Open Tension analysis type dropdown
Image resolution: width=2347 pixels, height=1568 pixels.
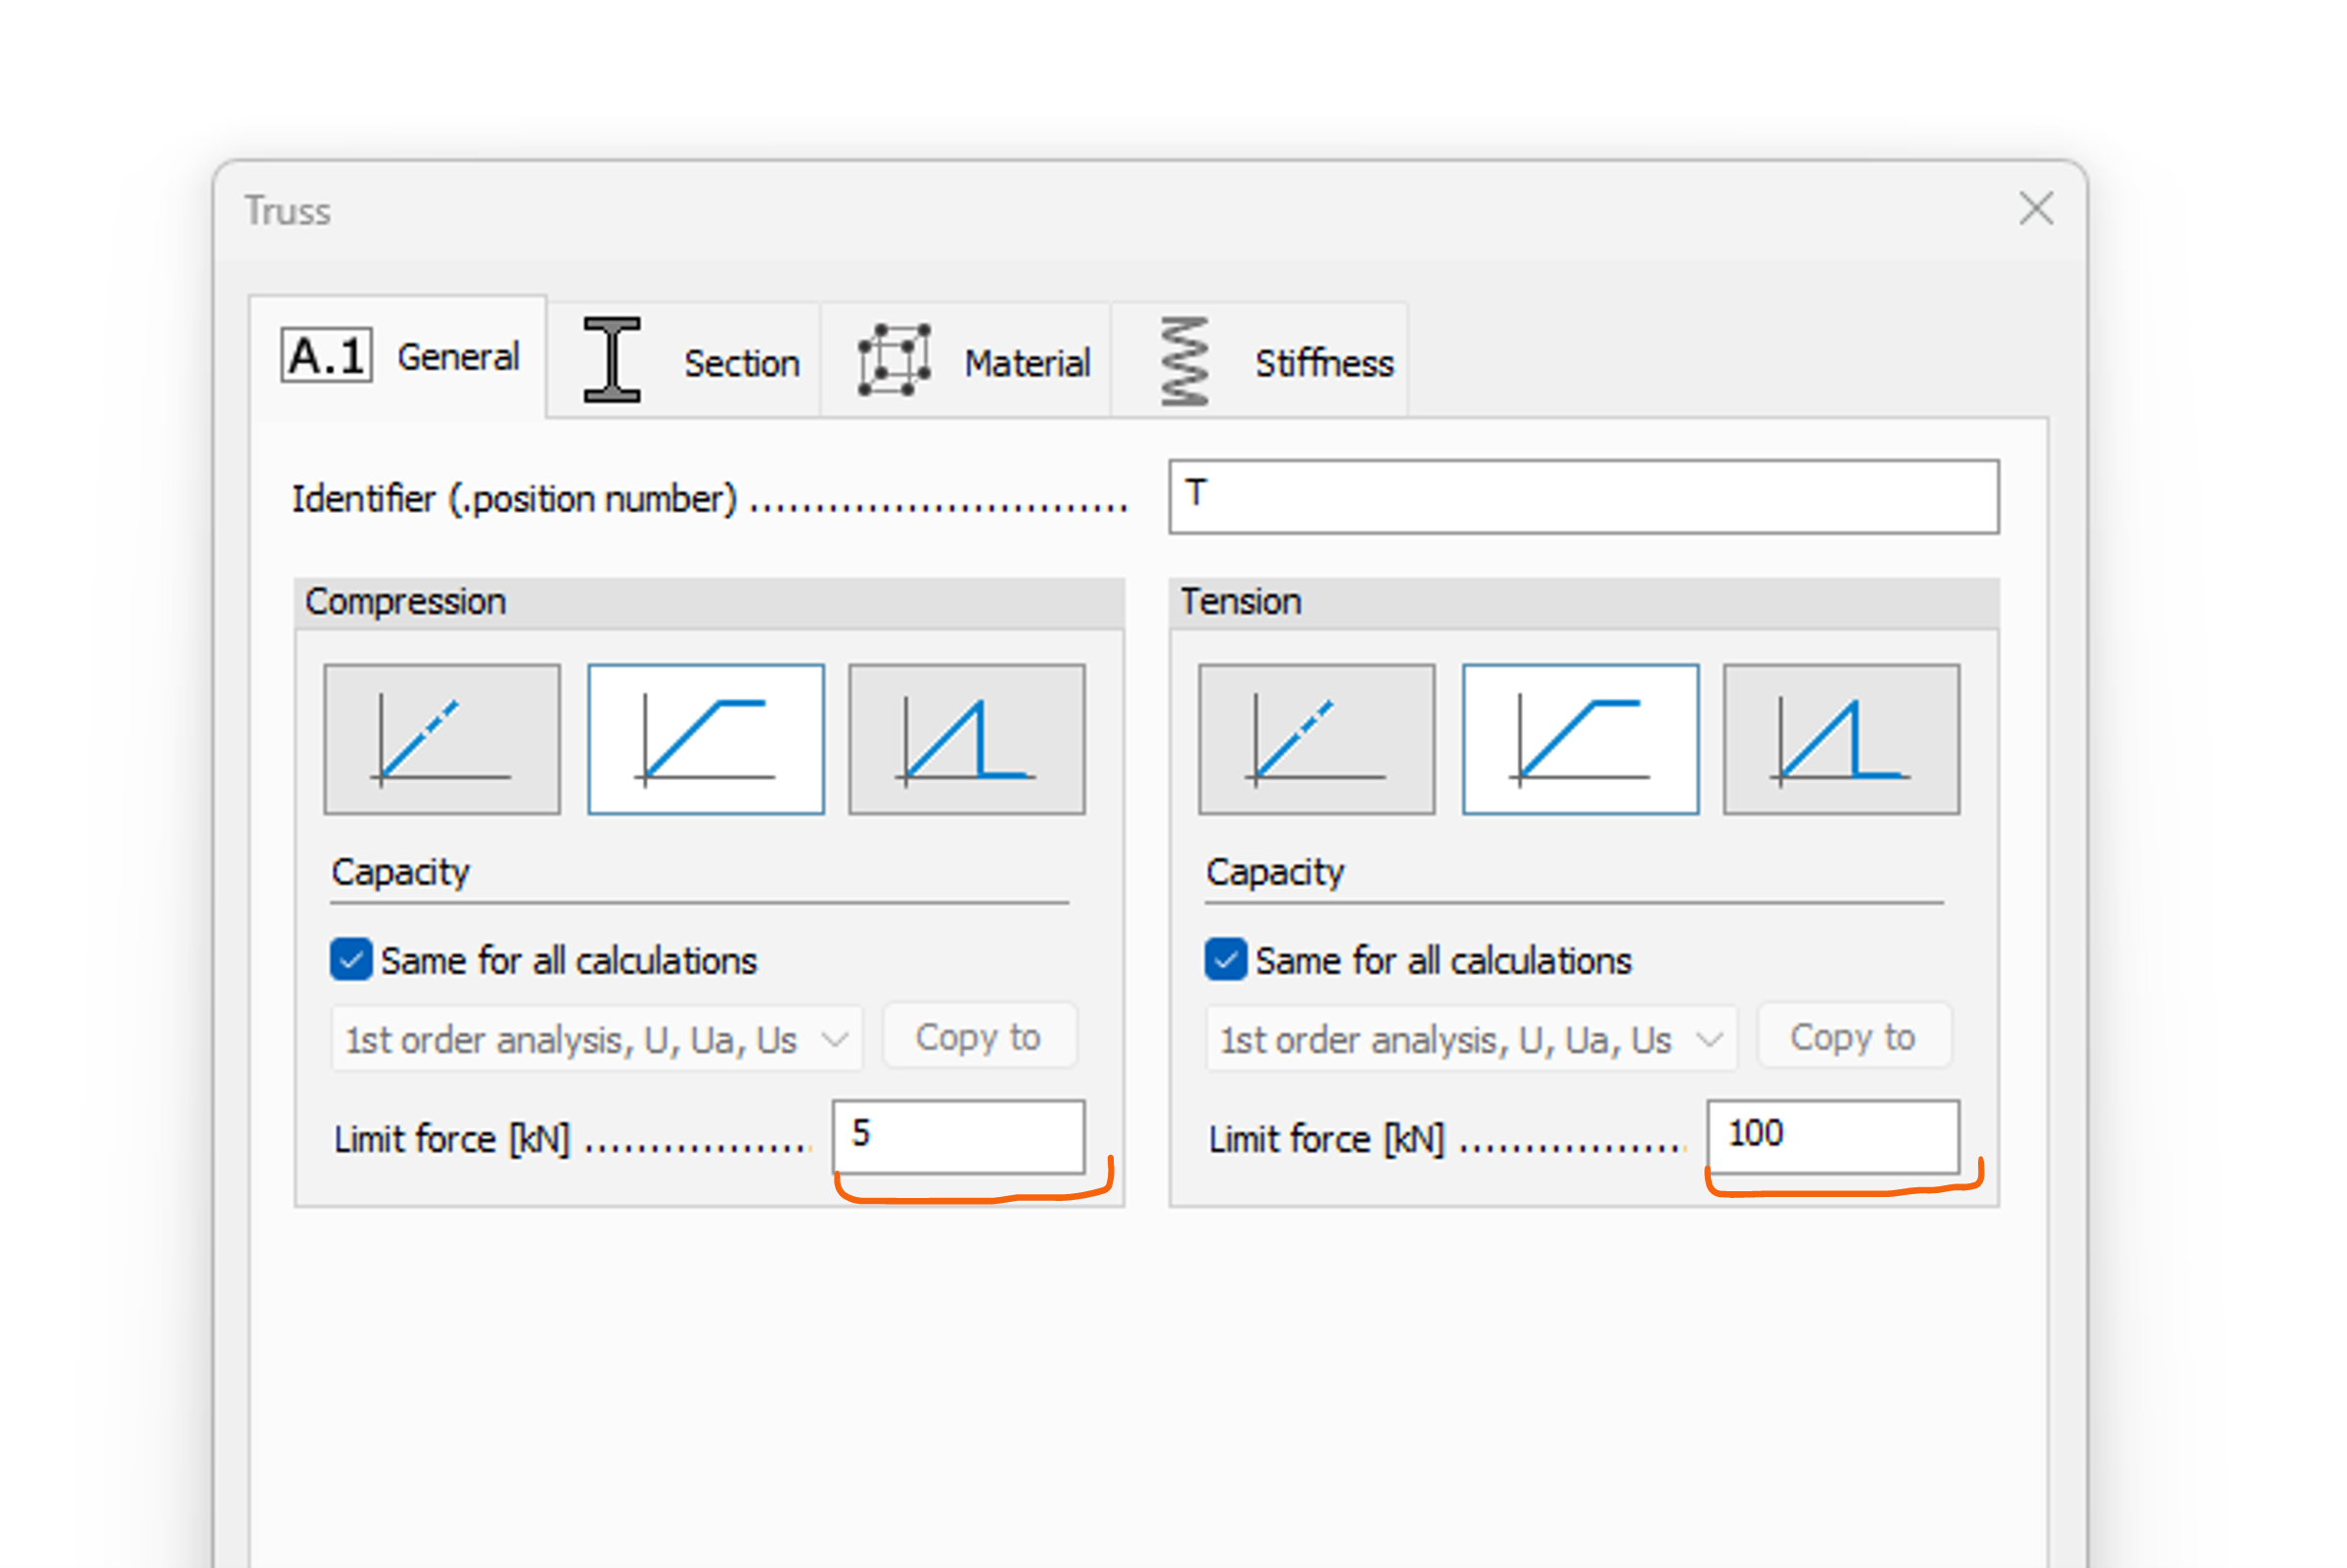(x=1471, y=1039)
